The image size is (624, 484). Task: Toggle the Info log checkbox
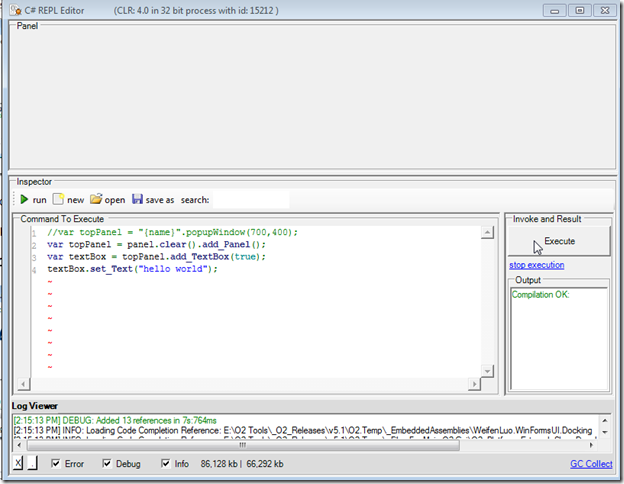[x=166, y=463]
